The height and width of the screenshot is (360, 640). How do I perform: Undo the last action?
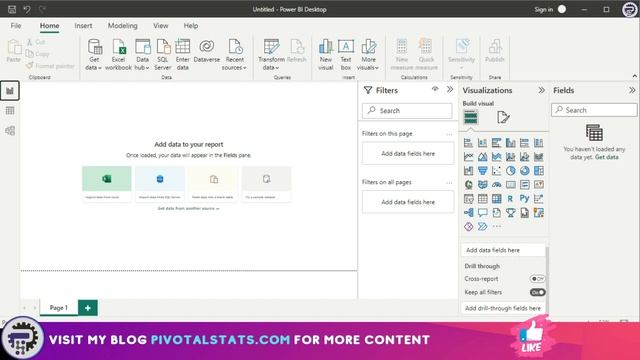point(27,9)
